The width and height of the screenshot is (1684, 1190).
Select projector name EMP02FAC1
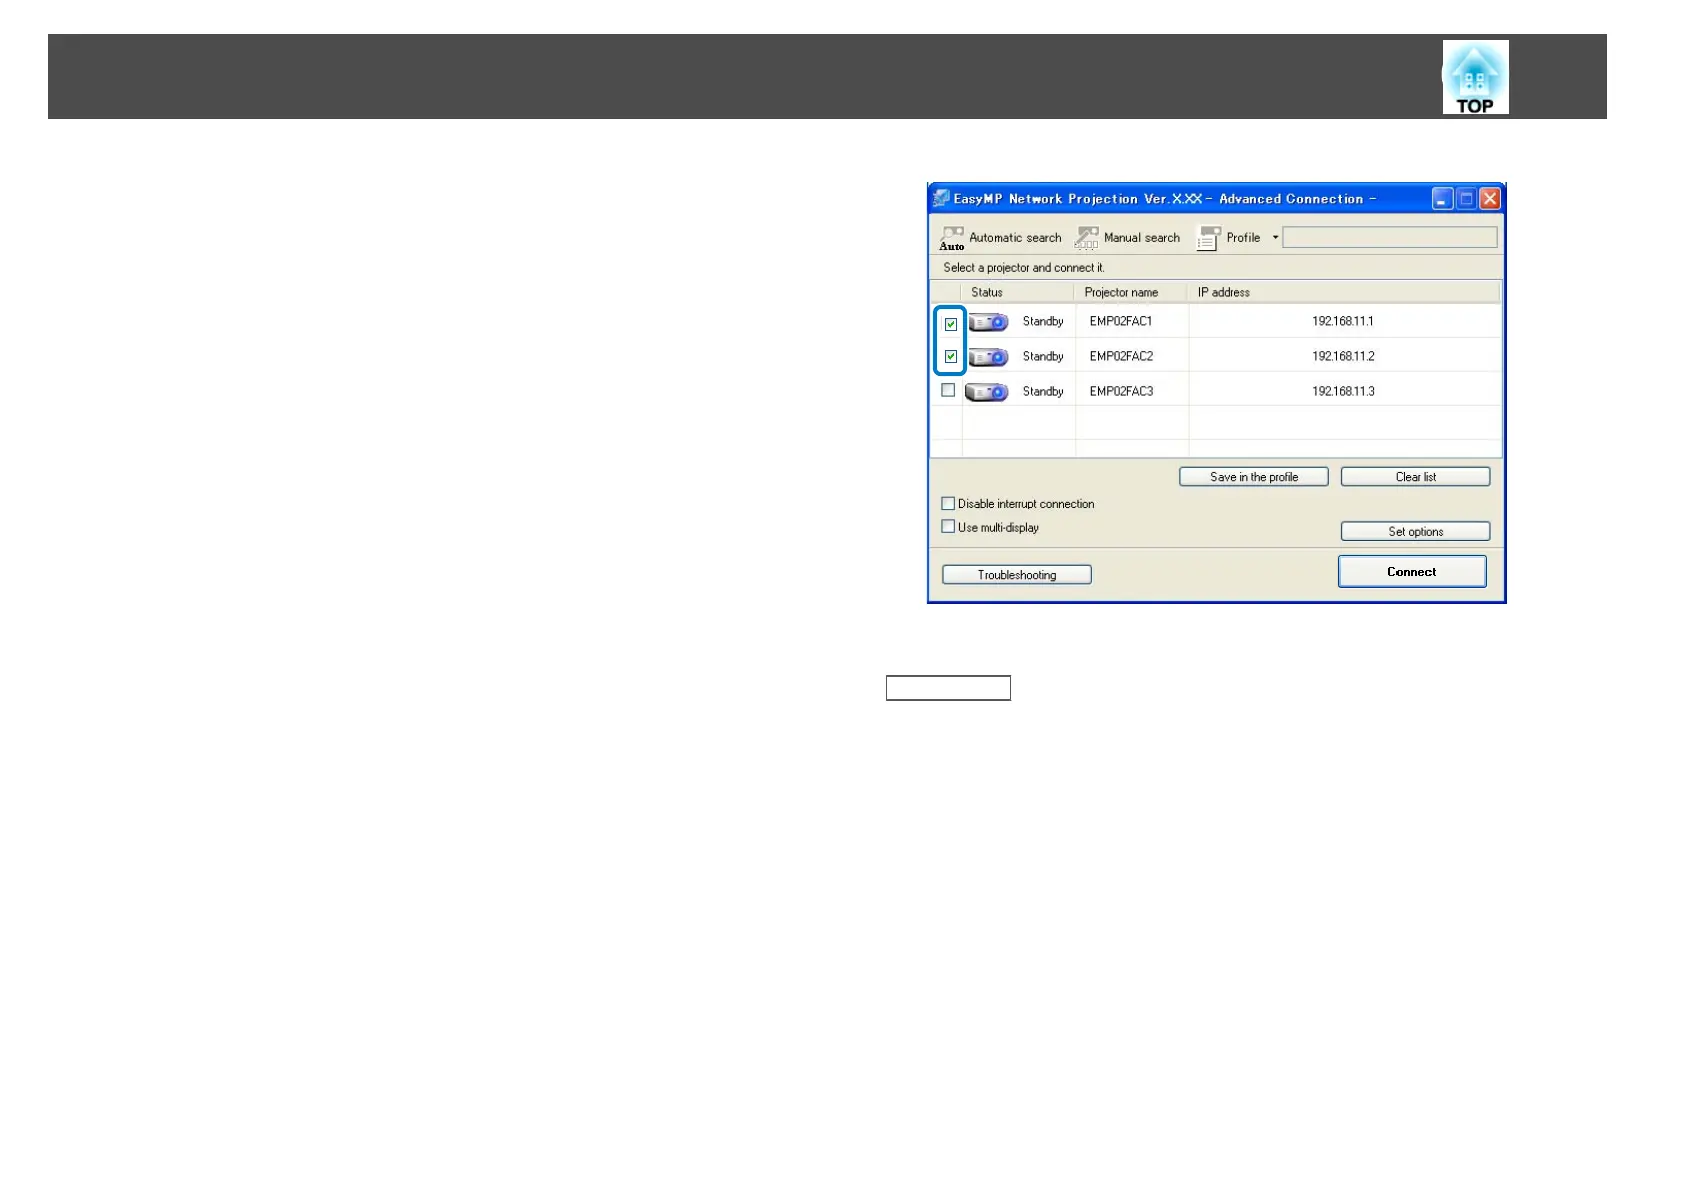tap(1121, 321)
